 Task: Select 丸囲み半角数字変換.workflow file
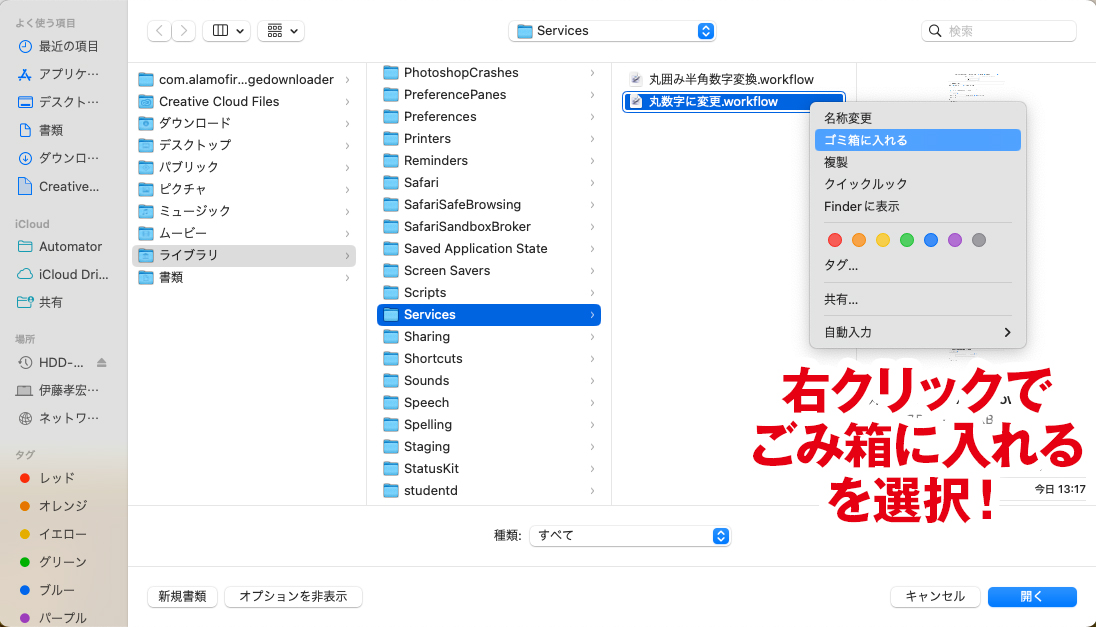point(730,79)
